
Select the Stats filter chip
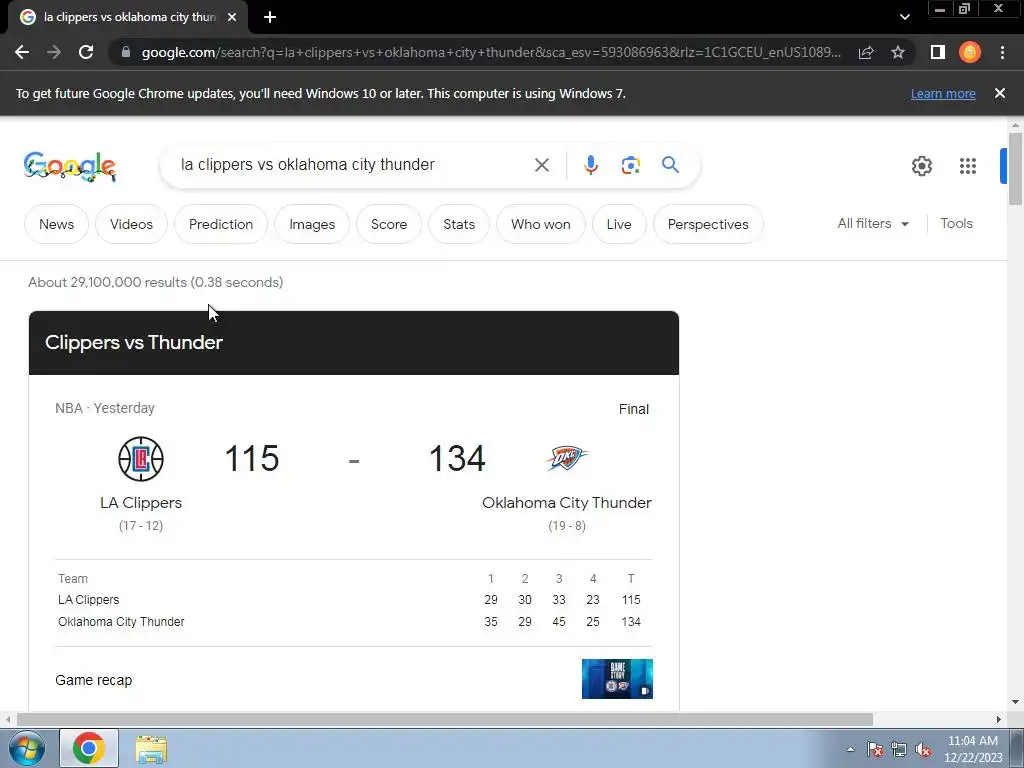pyautogui.click(x=459, y=224)
